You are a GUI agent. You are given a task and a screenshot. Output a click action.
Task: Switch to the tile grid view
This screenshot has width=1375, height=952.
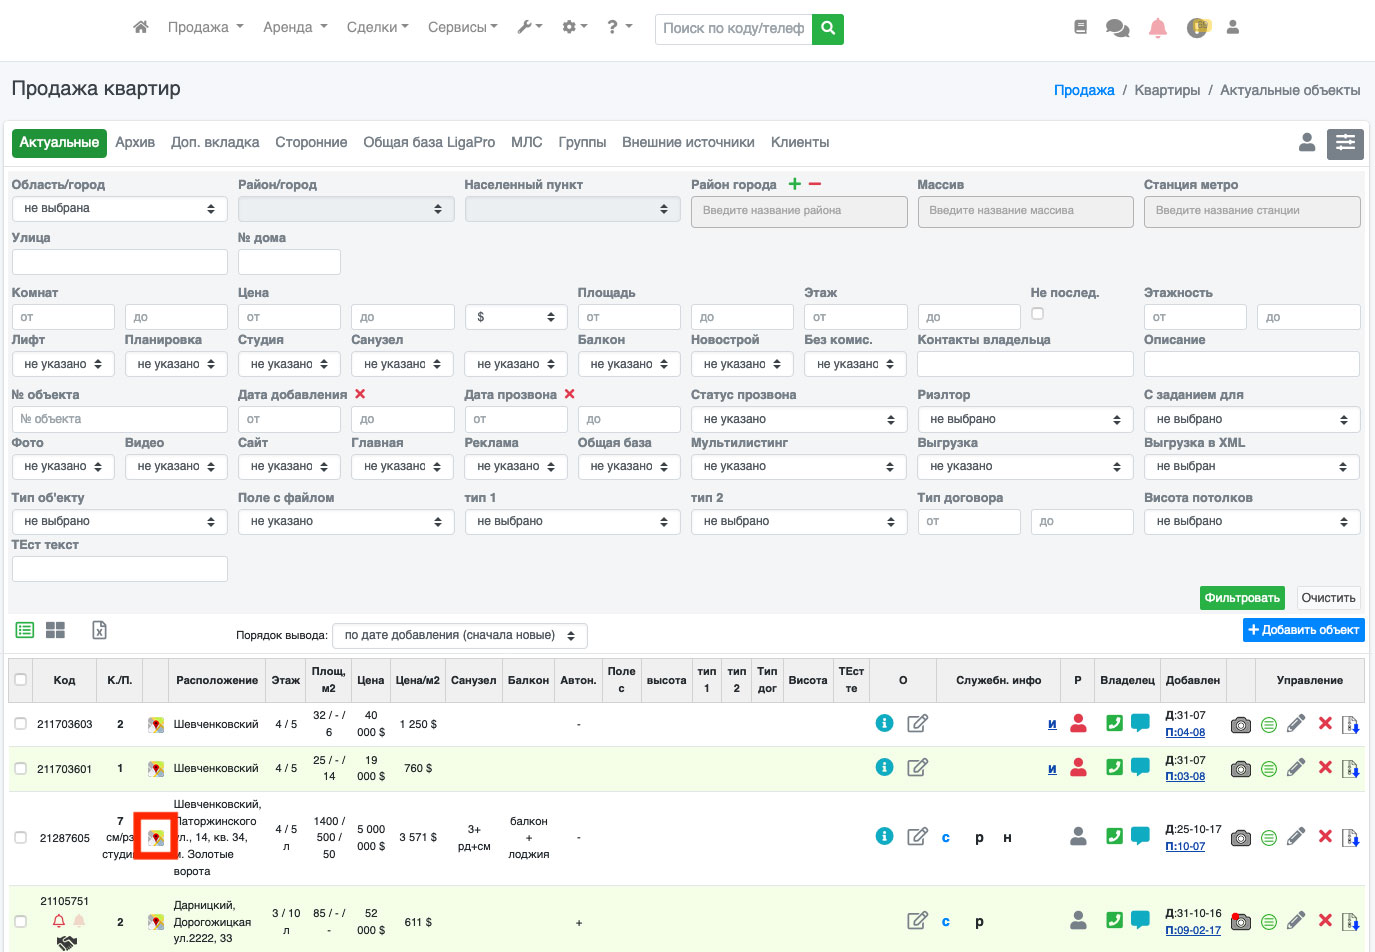point(55,630)
